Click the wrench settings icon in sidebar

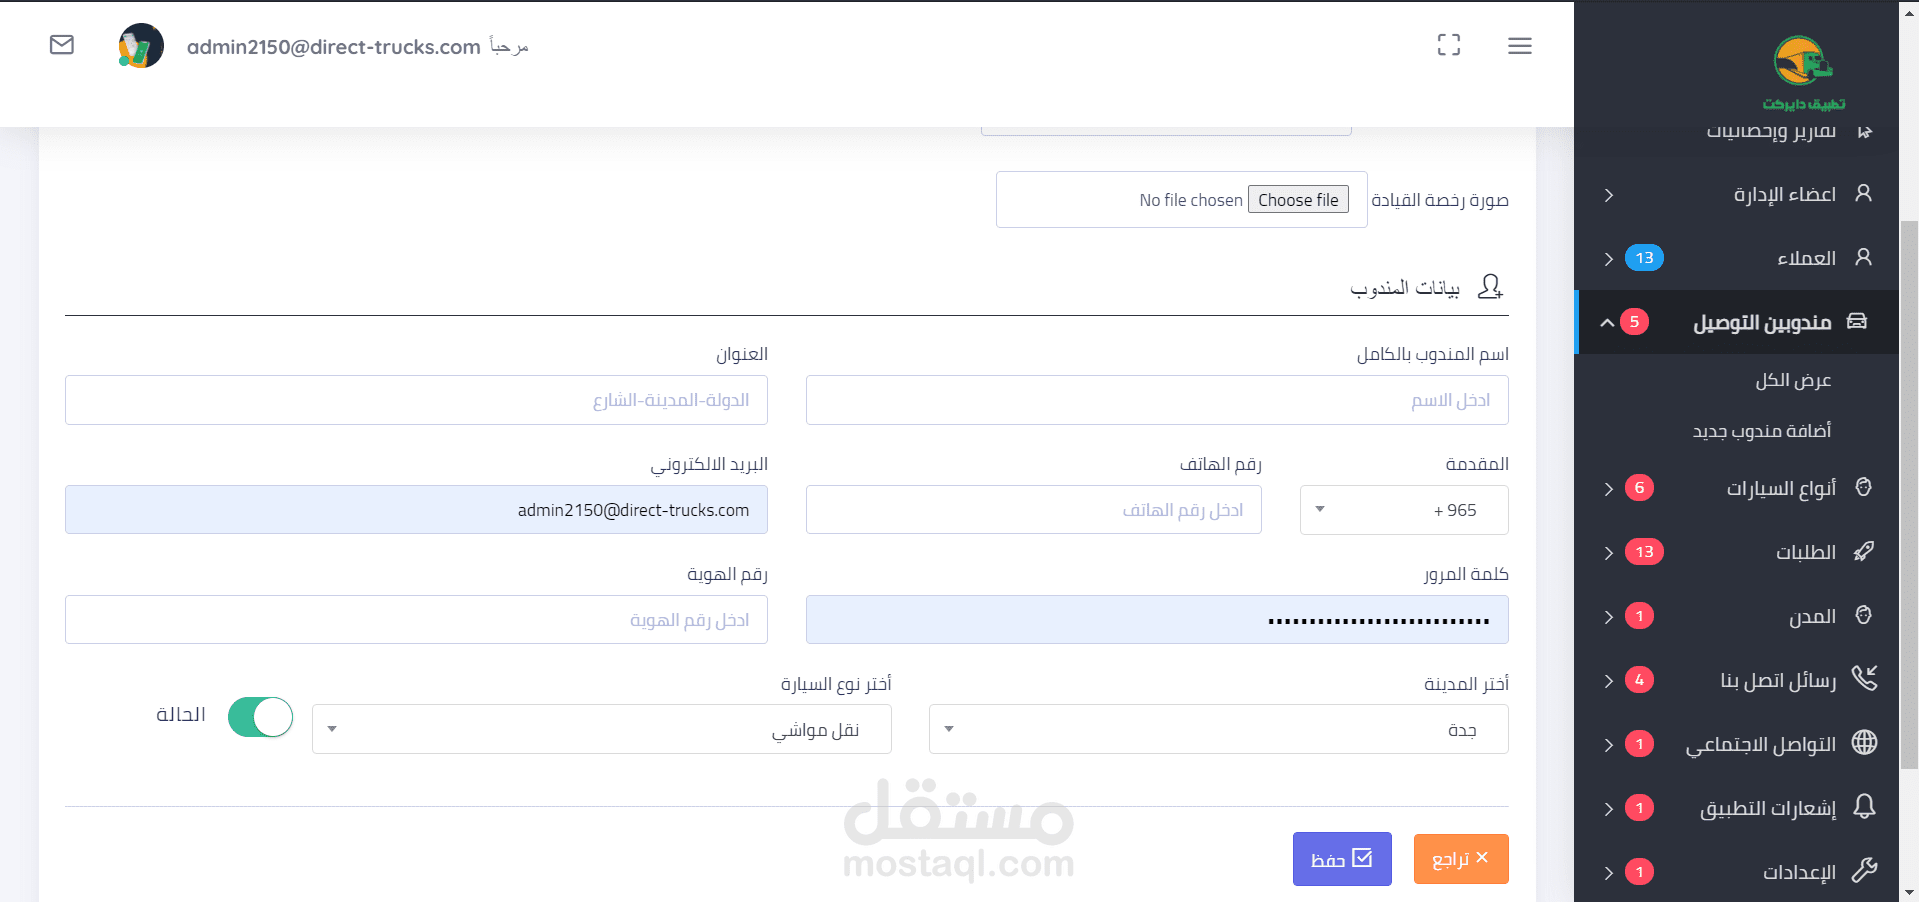pos(1863,871)
